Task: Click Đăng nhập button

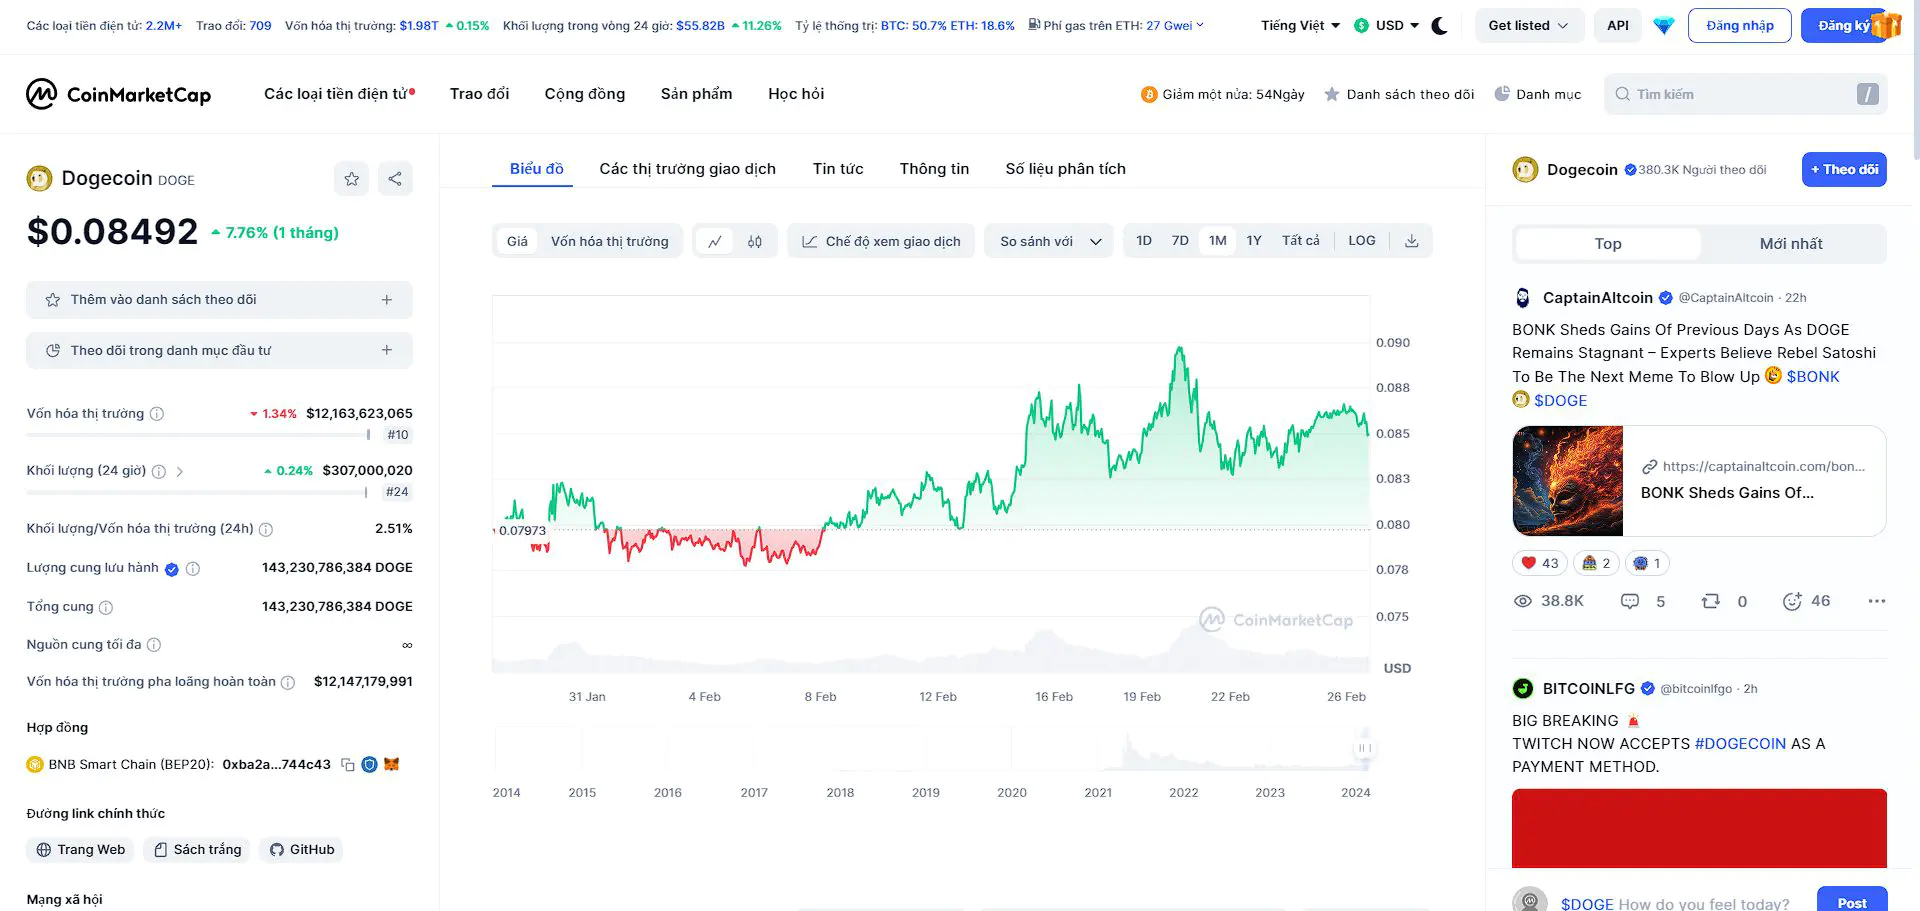Action: click(1740, 26)
